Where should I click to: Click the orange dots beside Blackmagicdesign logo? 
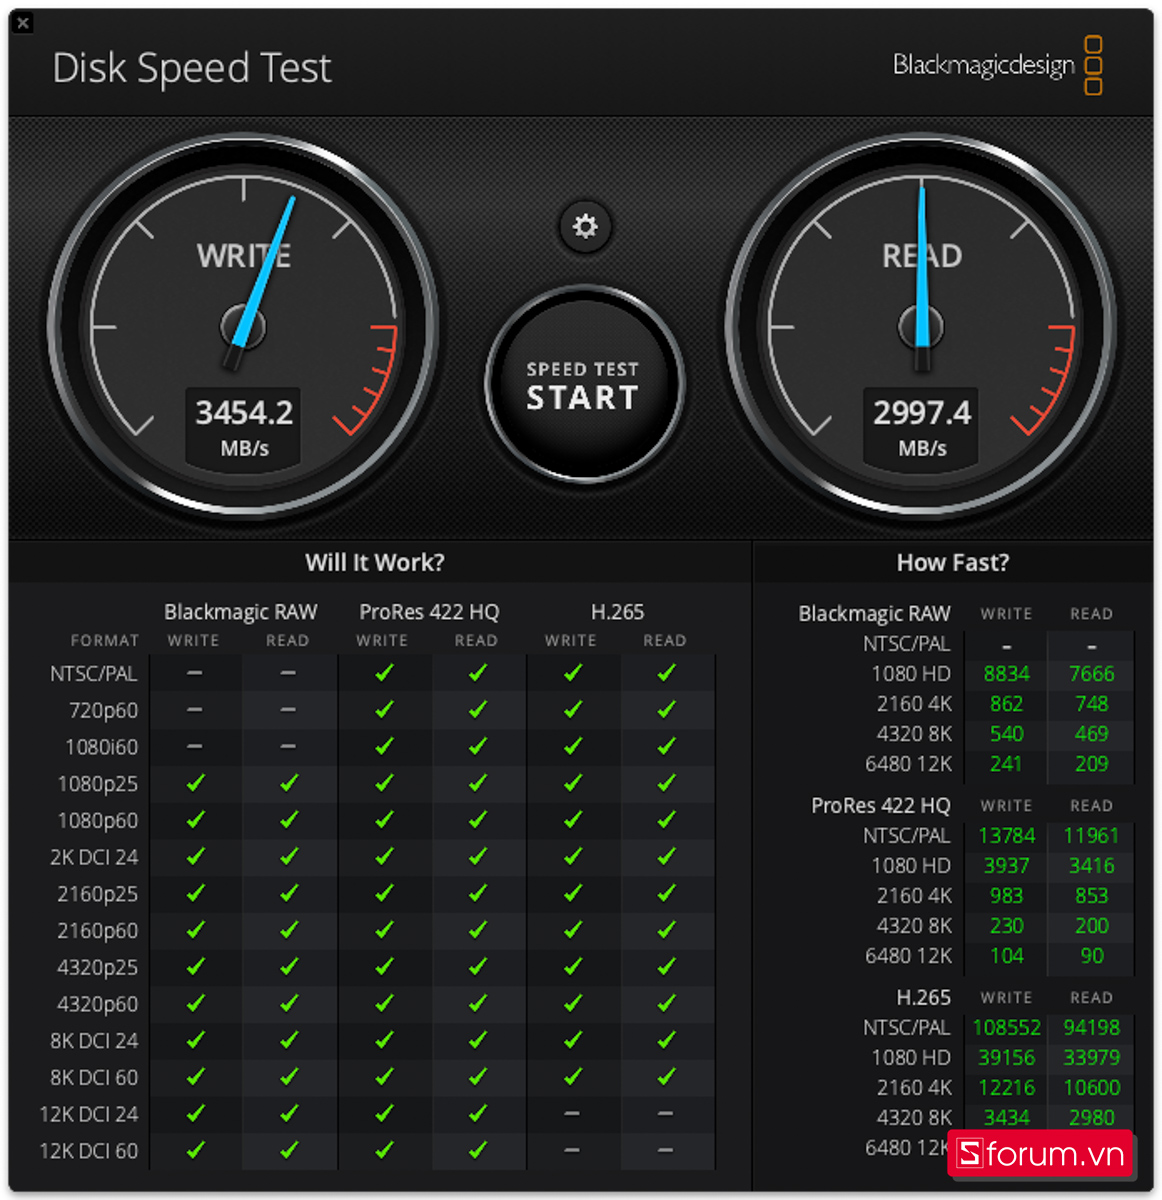click(1091, 64)
